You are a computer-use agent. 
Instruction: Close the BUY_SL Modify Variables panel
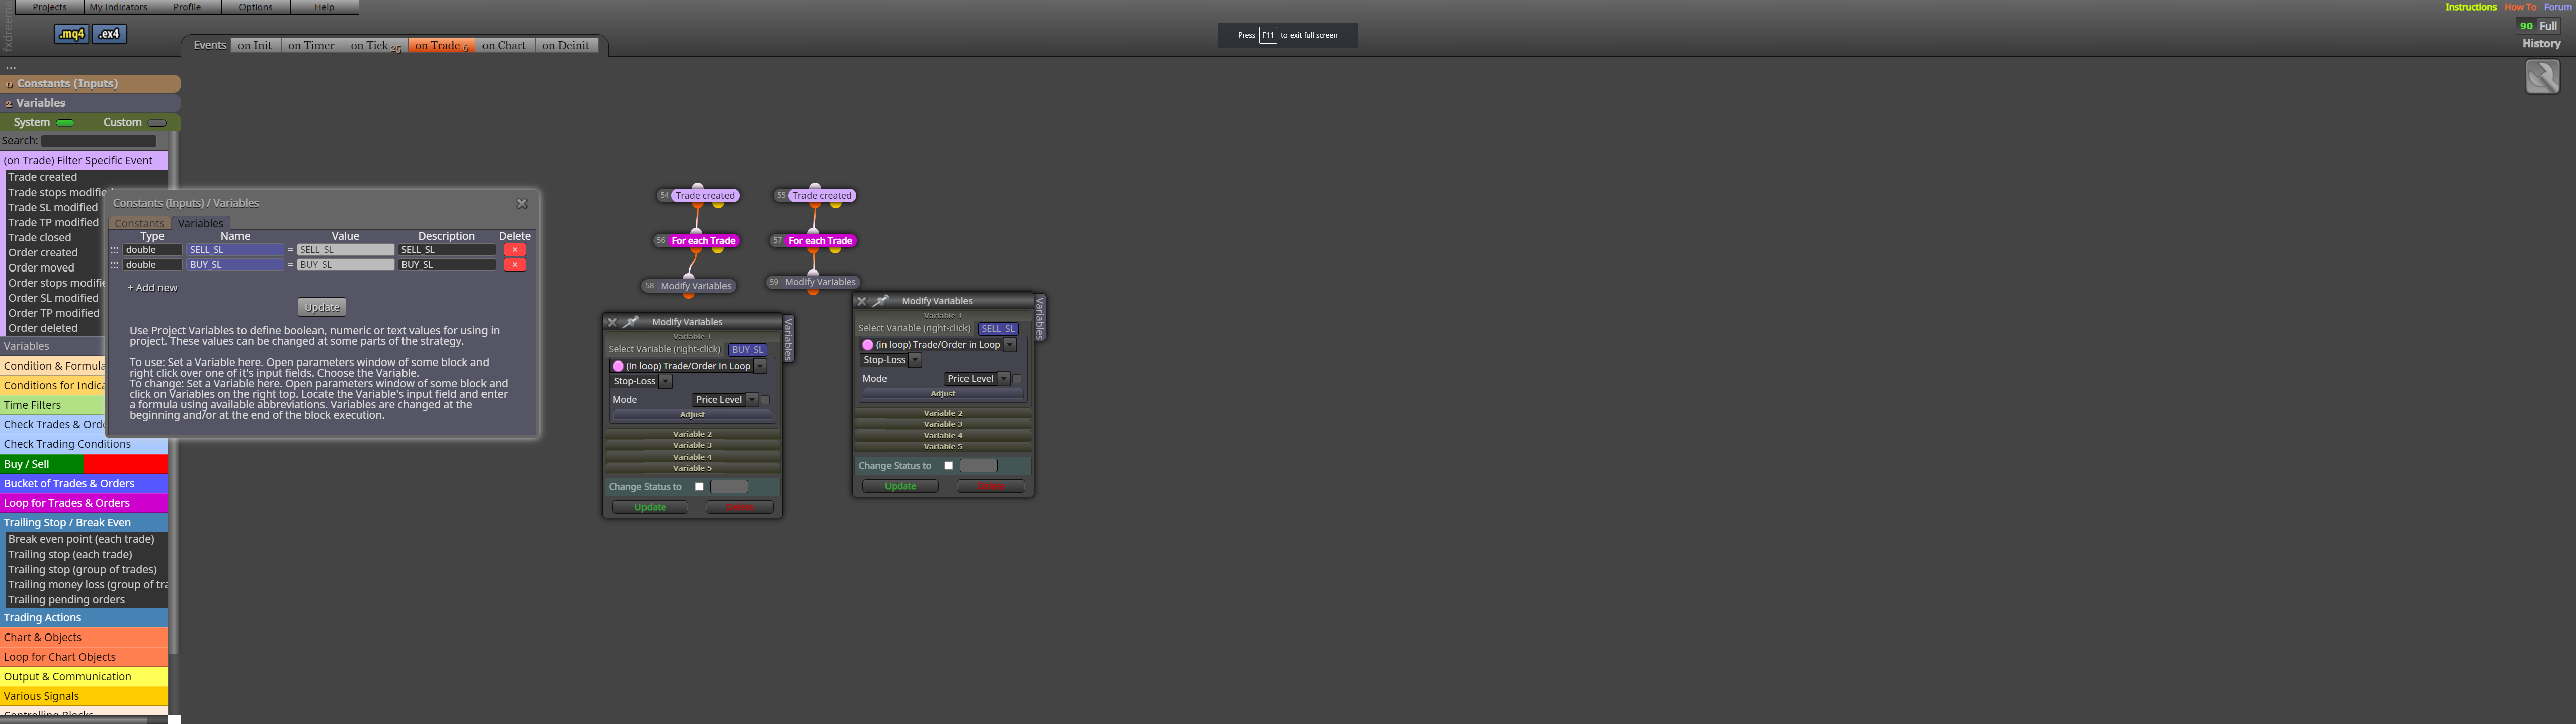(x=612, y=322)
